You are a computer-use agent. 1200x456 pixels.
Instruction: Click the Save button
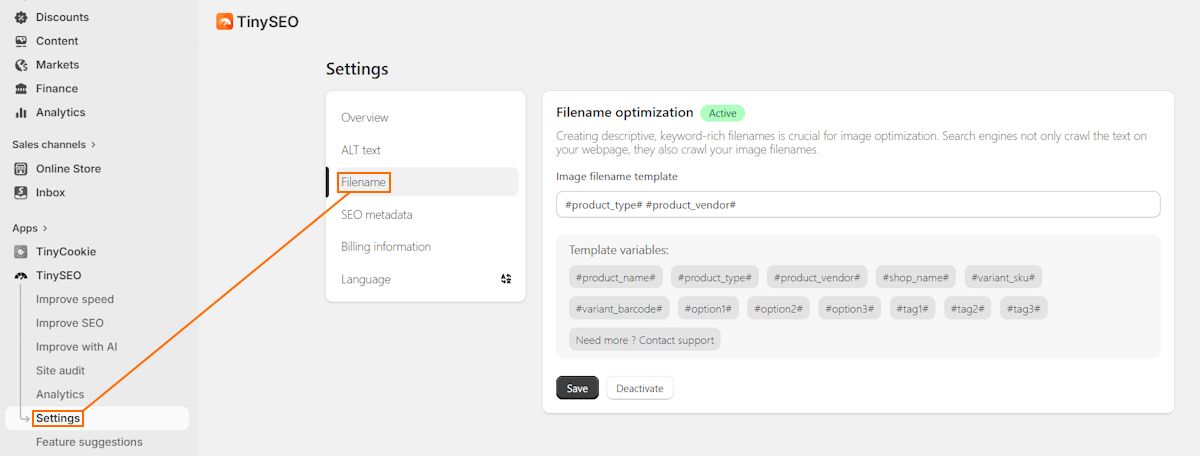point(577,388)
